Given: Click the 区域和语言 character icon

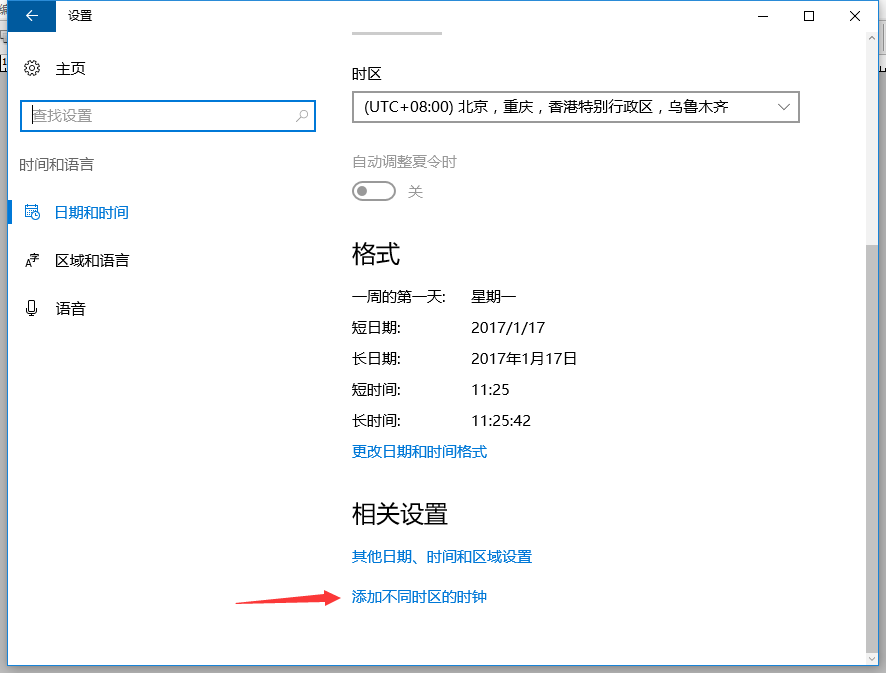Looking at the screenshot, I should point(32,260).
